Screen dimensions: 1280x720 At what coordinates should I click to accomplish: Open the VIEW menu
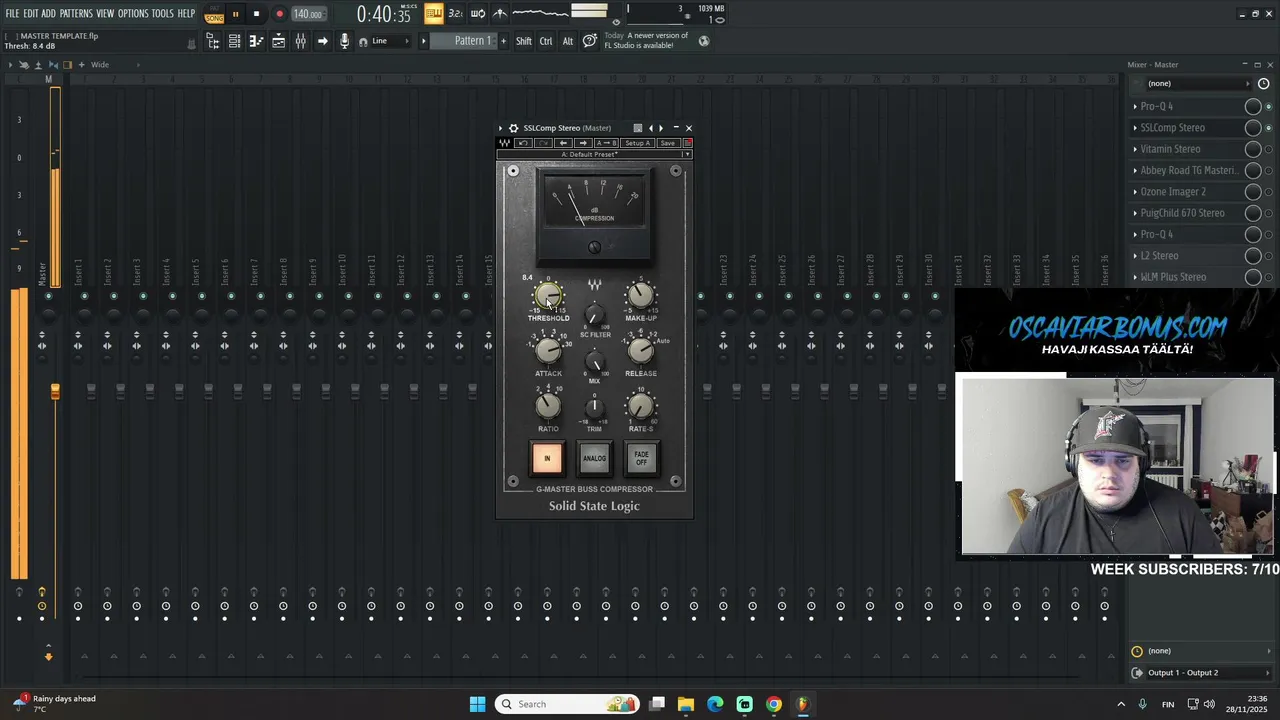tap(105, 14)
